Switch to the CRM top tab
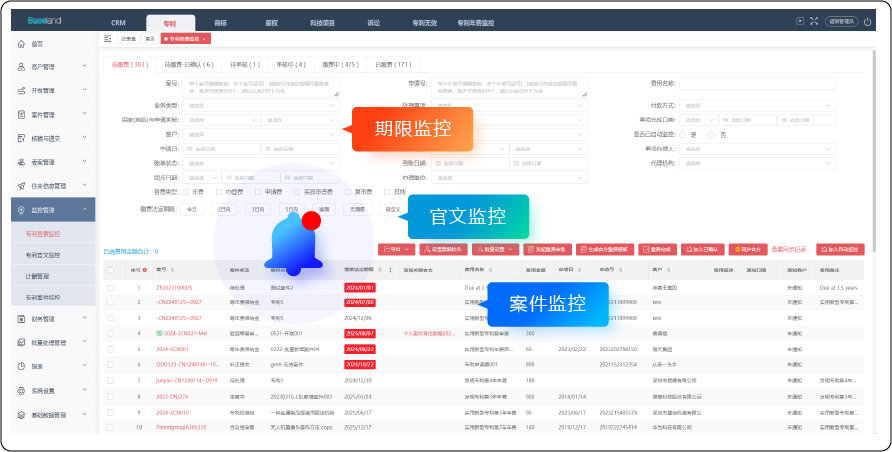This screenshot has width=892, height=452. pos(118,23)
